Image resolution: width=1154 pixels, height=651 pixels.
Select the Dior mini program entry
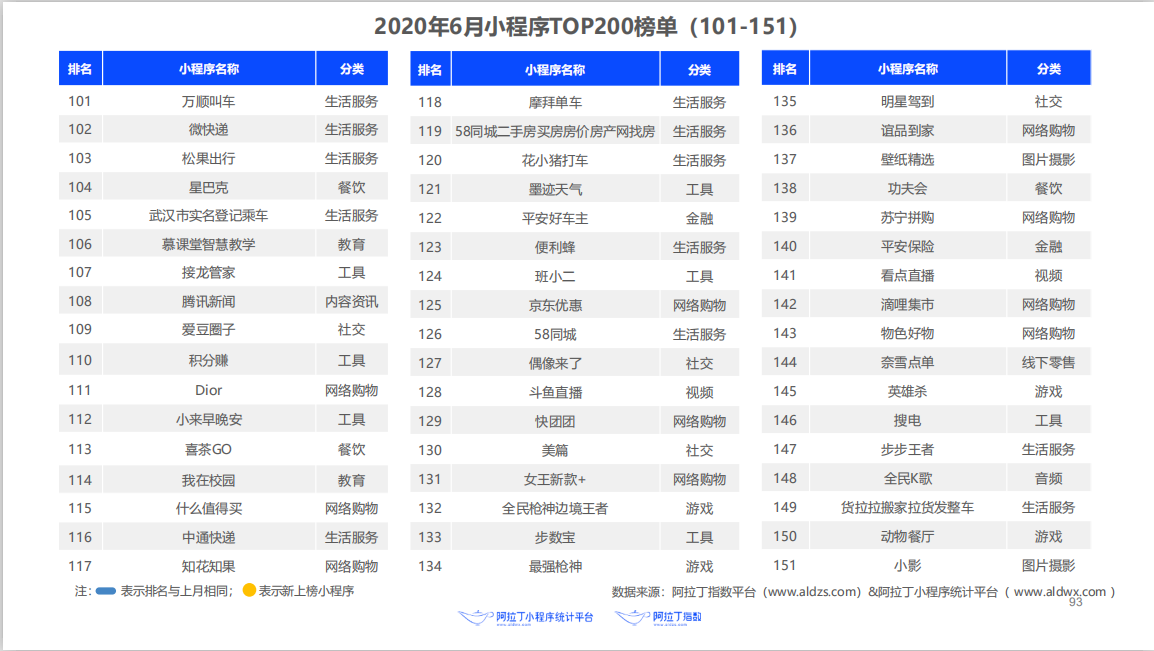click(208, 390)
